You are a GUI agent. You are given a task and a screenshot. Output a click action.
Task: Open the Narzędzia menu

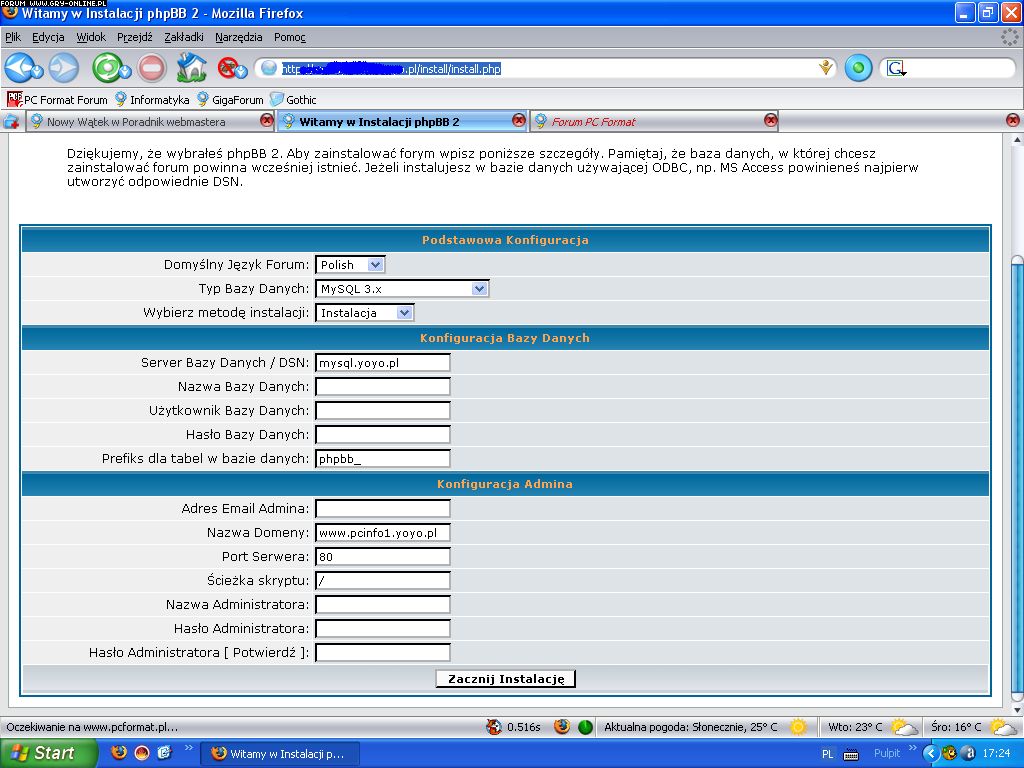point(238,37)
